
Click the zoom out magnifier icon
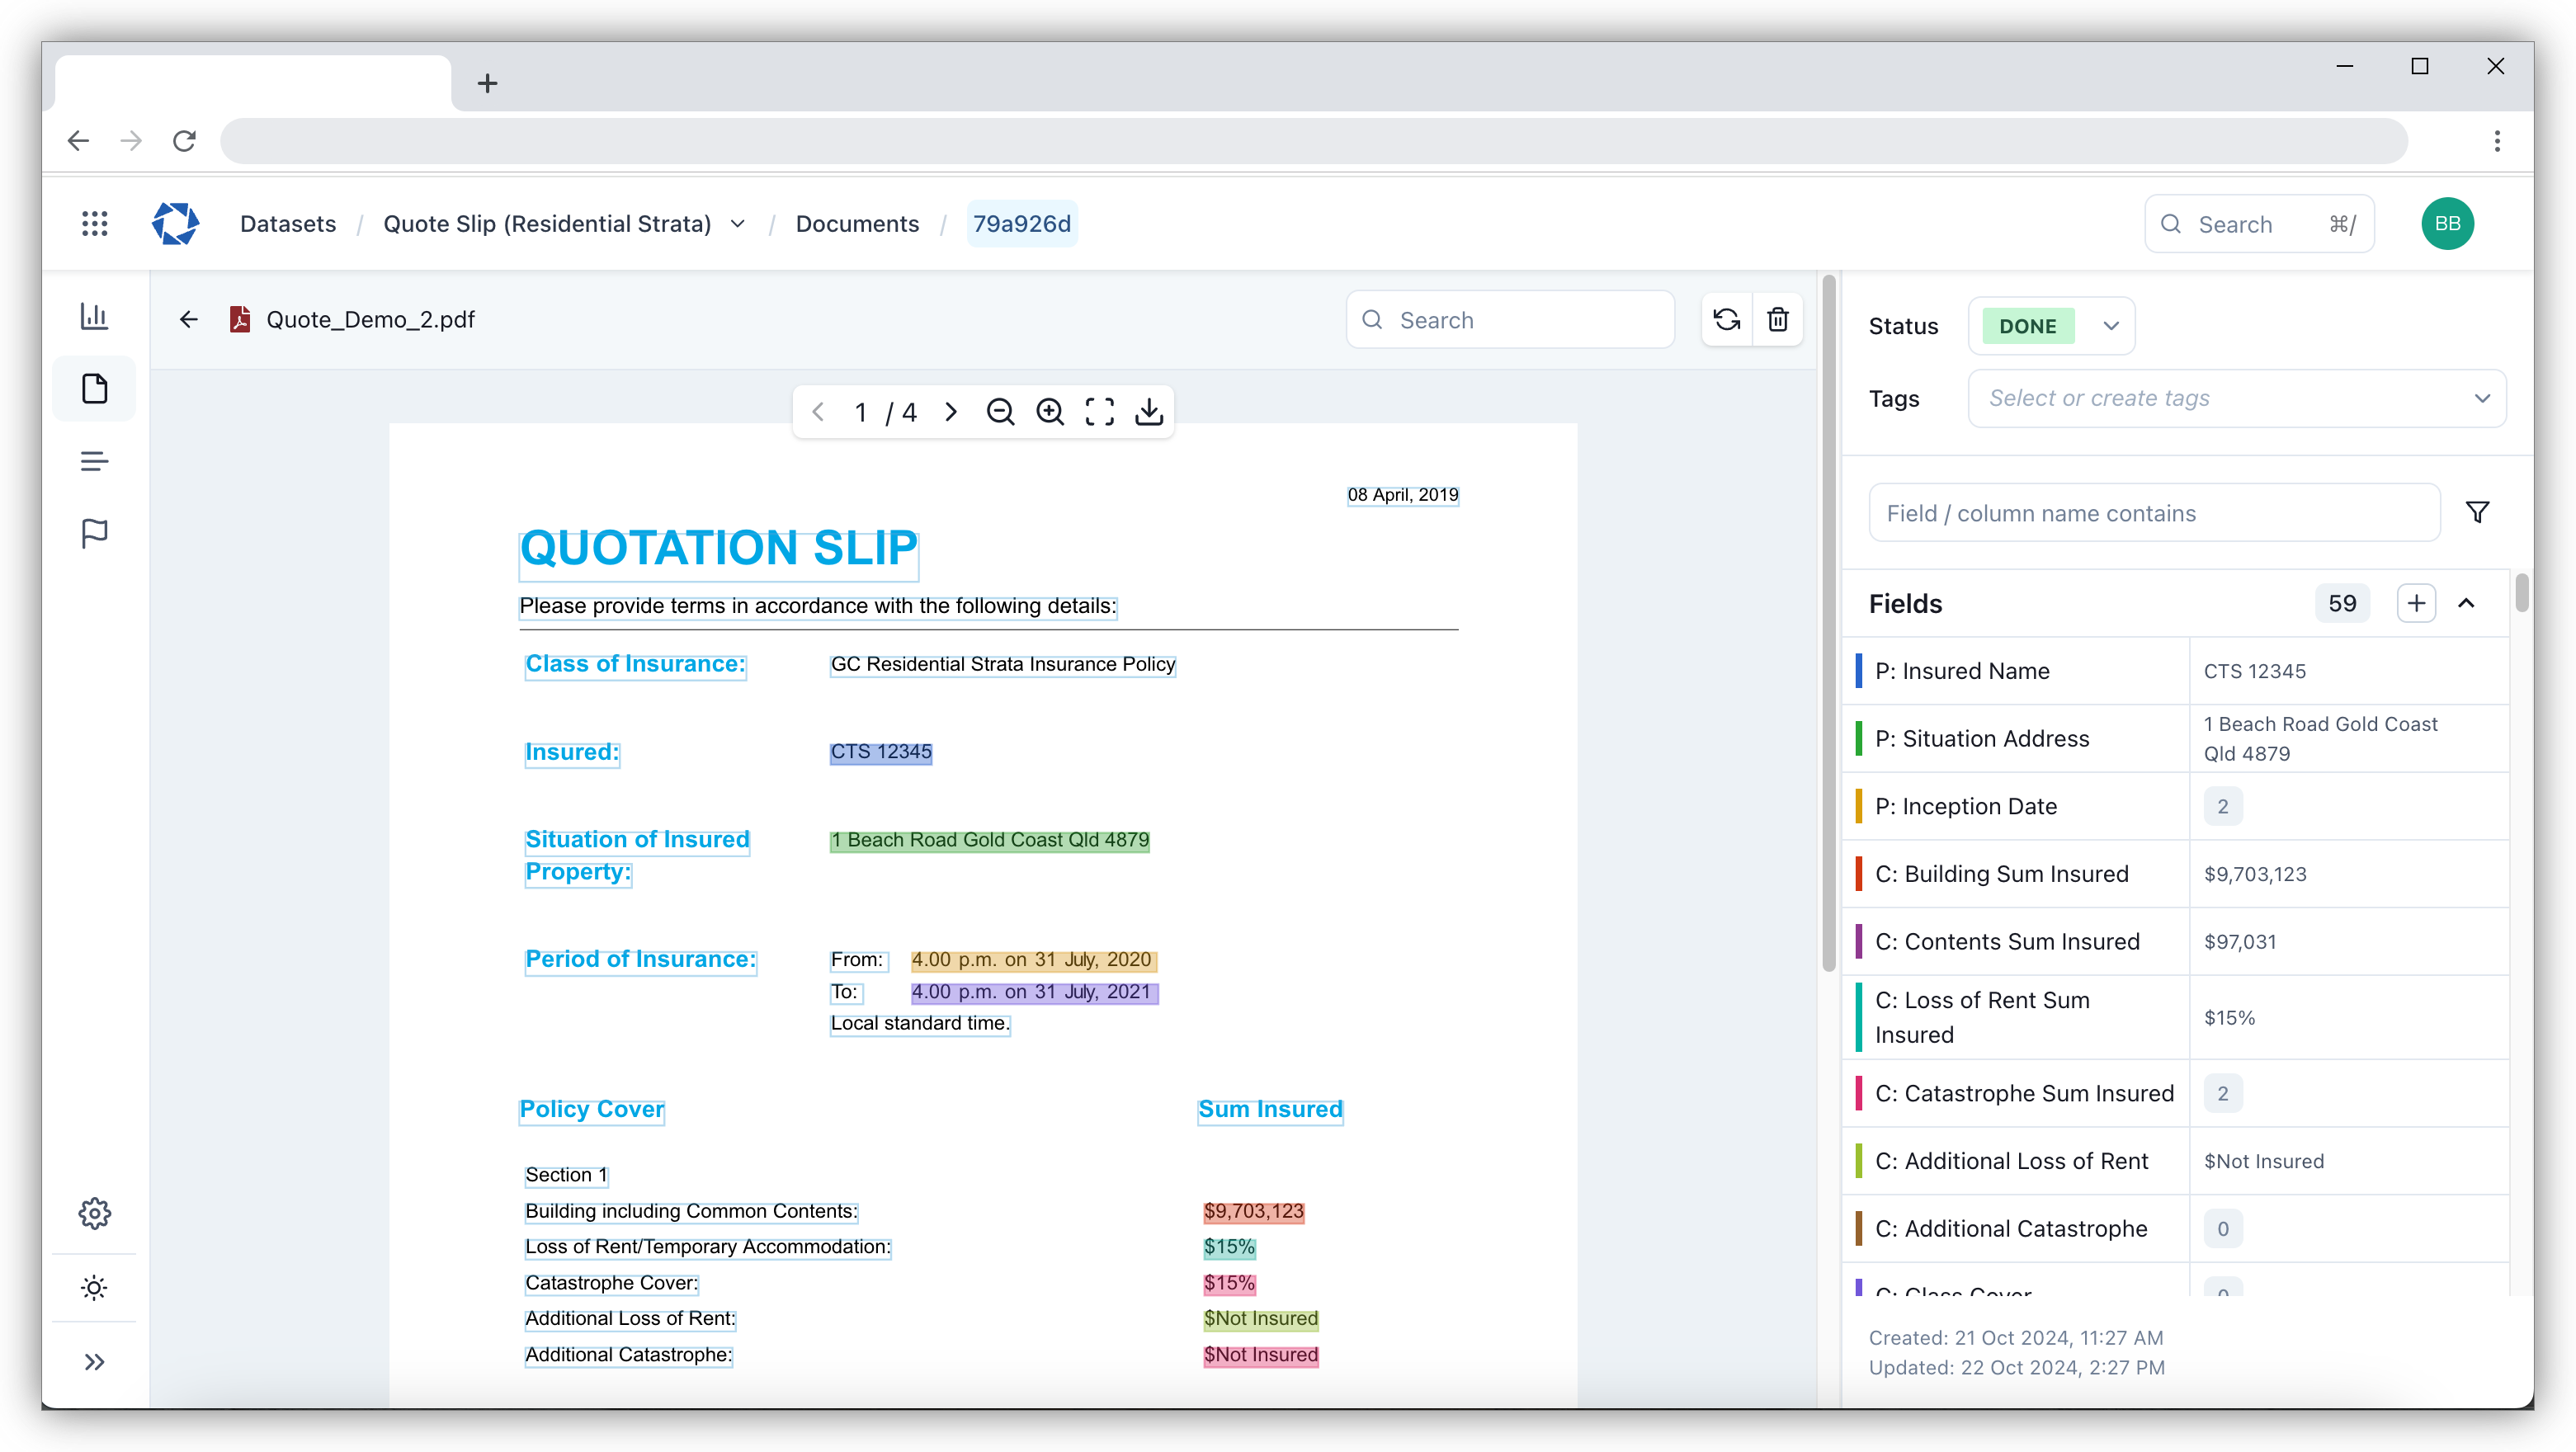tap(1000, 412)
